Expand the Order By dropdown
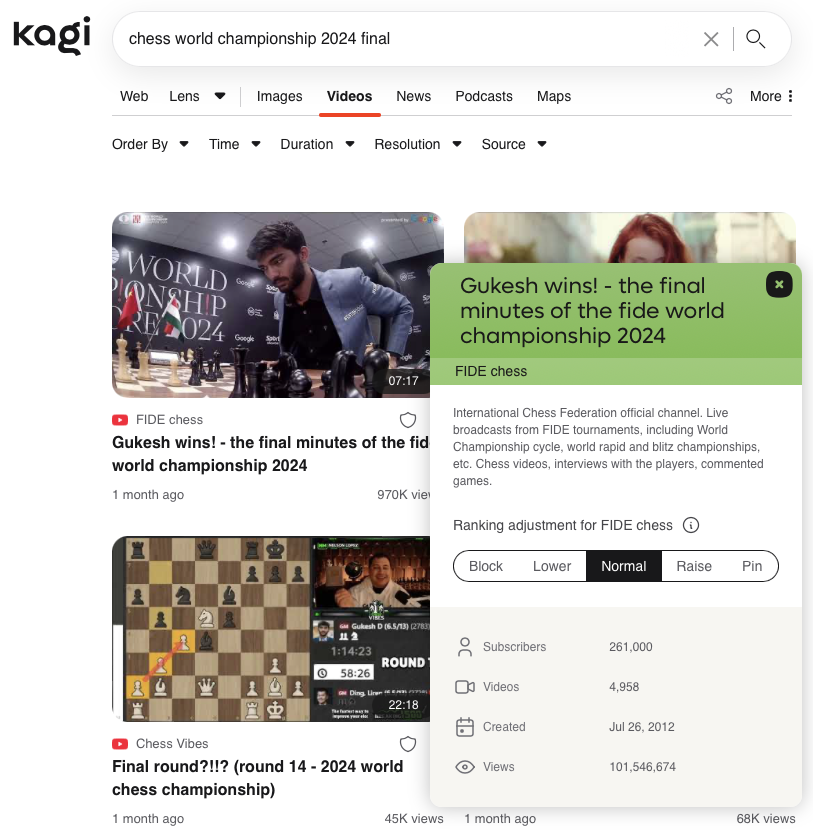813x839 pixels. 150,144
